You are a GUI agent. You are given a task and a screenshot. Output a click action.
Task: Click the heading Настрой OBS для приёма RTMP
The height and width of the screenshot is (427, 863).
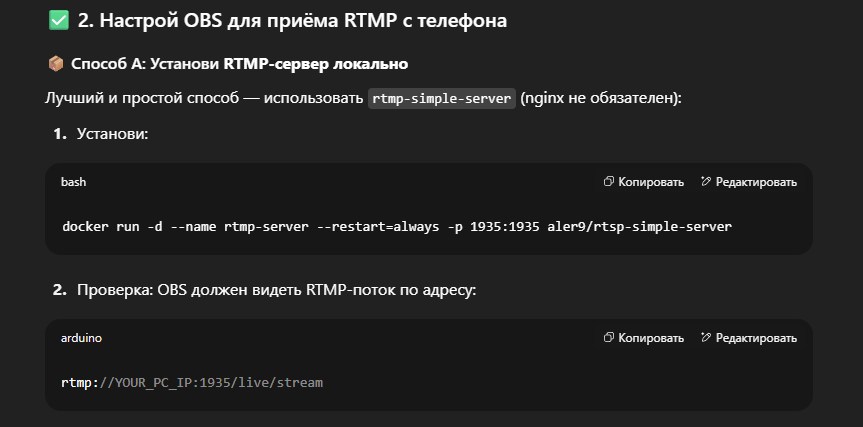pyautogui.click(x=292, y=20)
